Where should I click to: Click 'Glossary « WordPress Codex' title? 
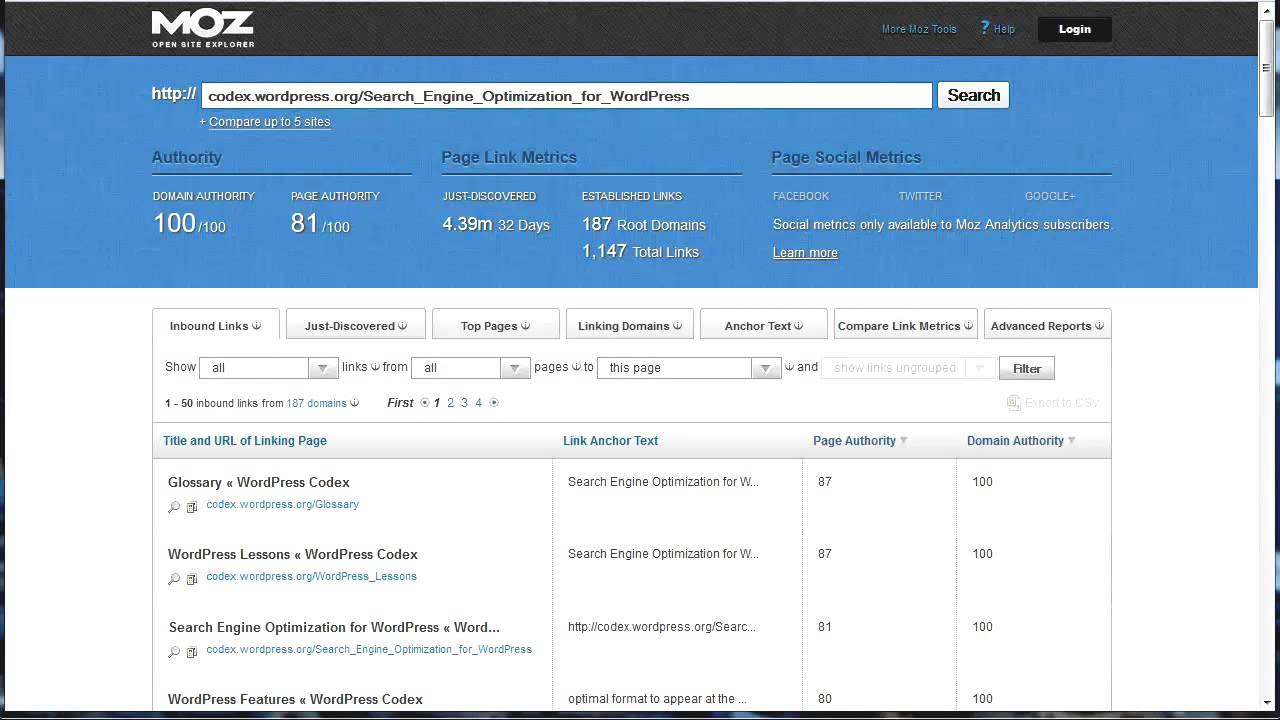click(x=259, y=482)
